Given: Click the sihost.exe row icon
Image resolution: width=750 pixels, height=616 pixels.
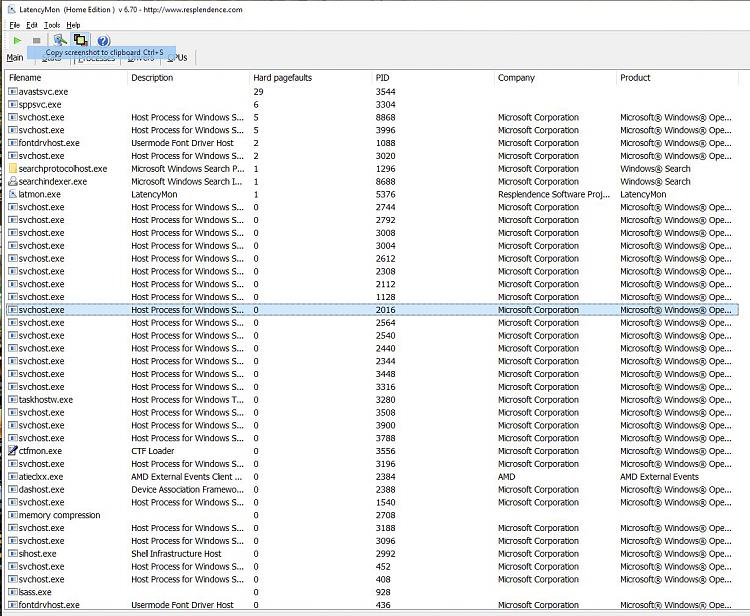Looking at the screenshot, I should (13, 553).
